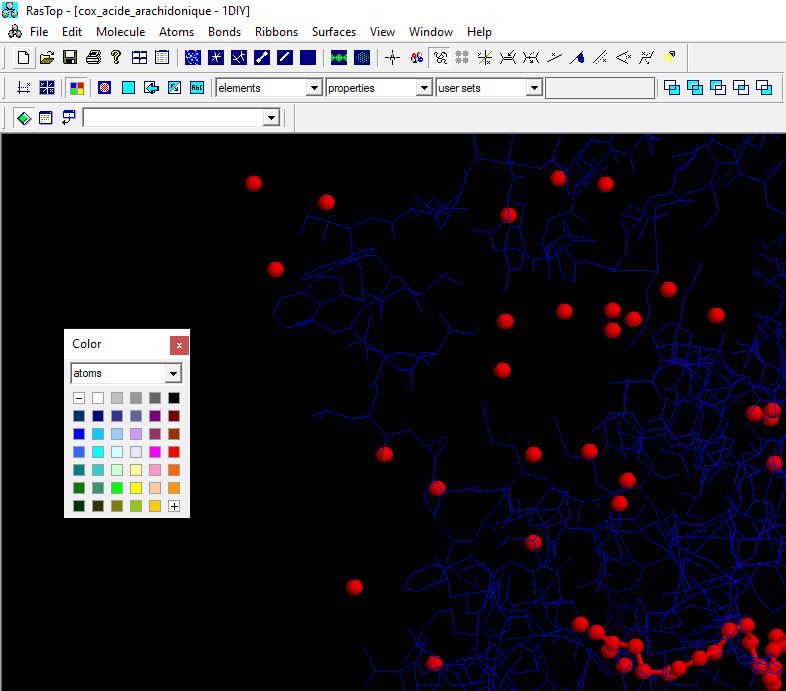Create a new document with blank-page icon
The height and width of the screenshot is (691, 786).
[x=23, y=58]
